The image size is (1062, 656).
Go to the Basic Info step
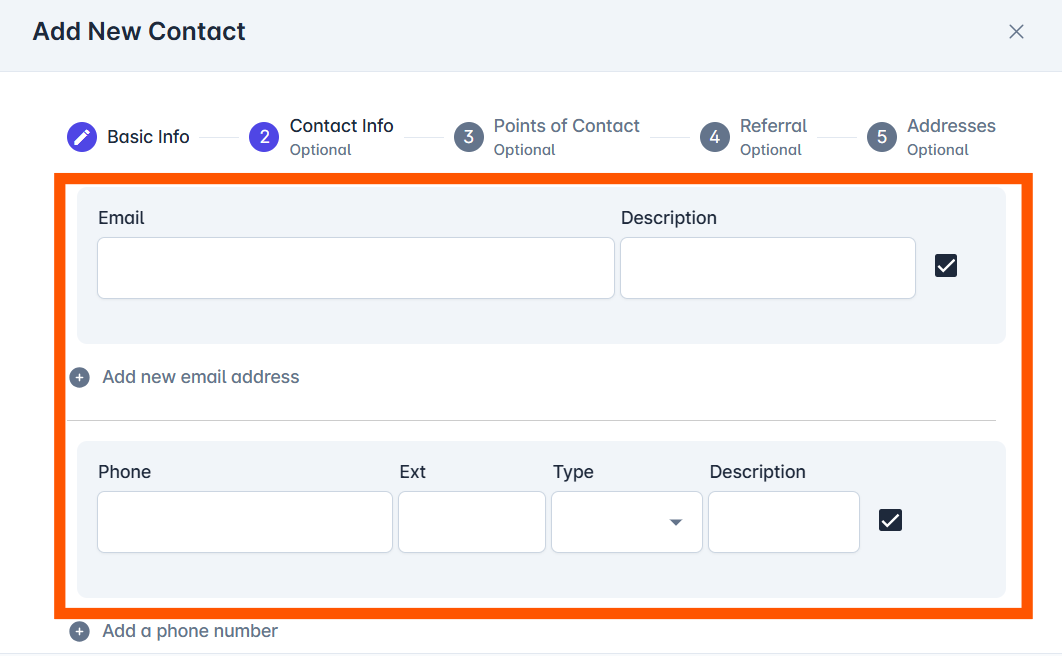[x=148, y=137]
